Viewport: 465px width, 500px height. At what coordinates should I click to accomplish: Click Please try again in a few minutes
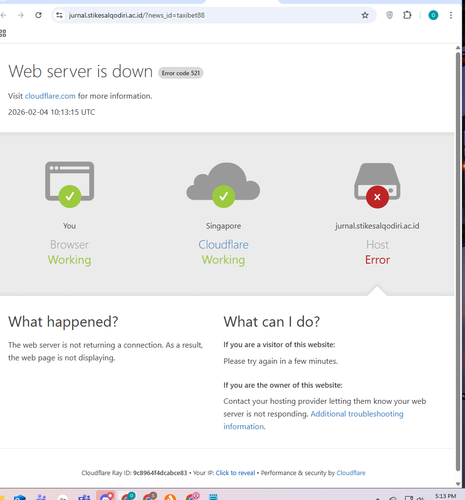coord(281,361)
